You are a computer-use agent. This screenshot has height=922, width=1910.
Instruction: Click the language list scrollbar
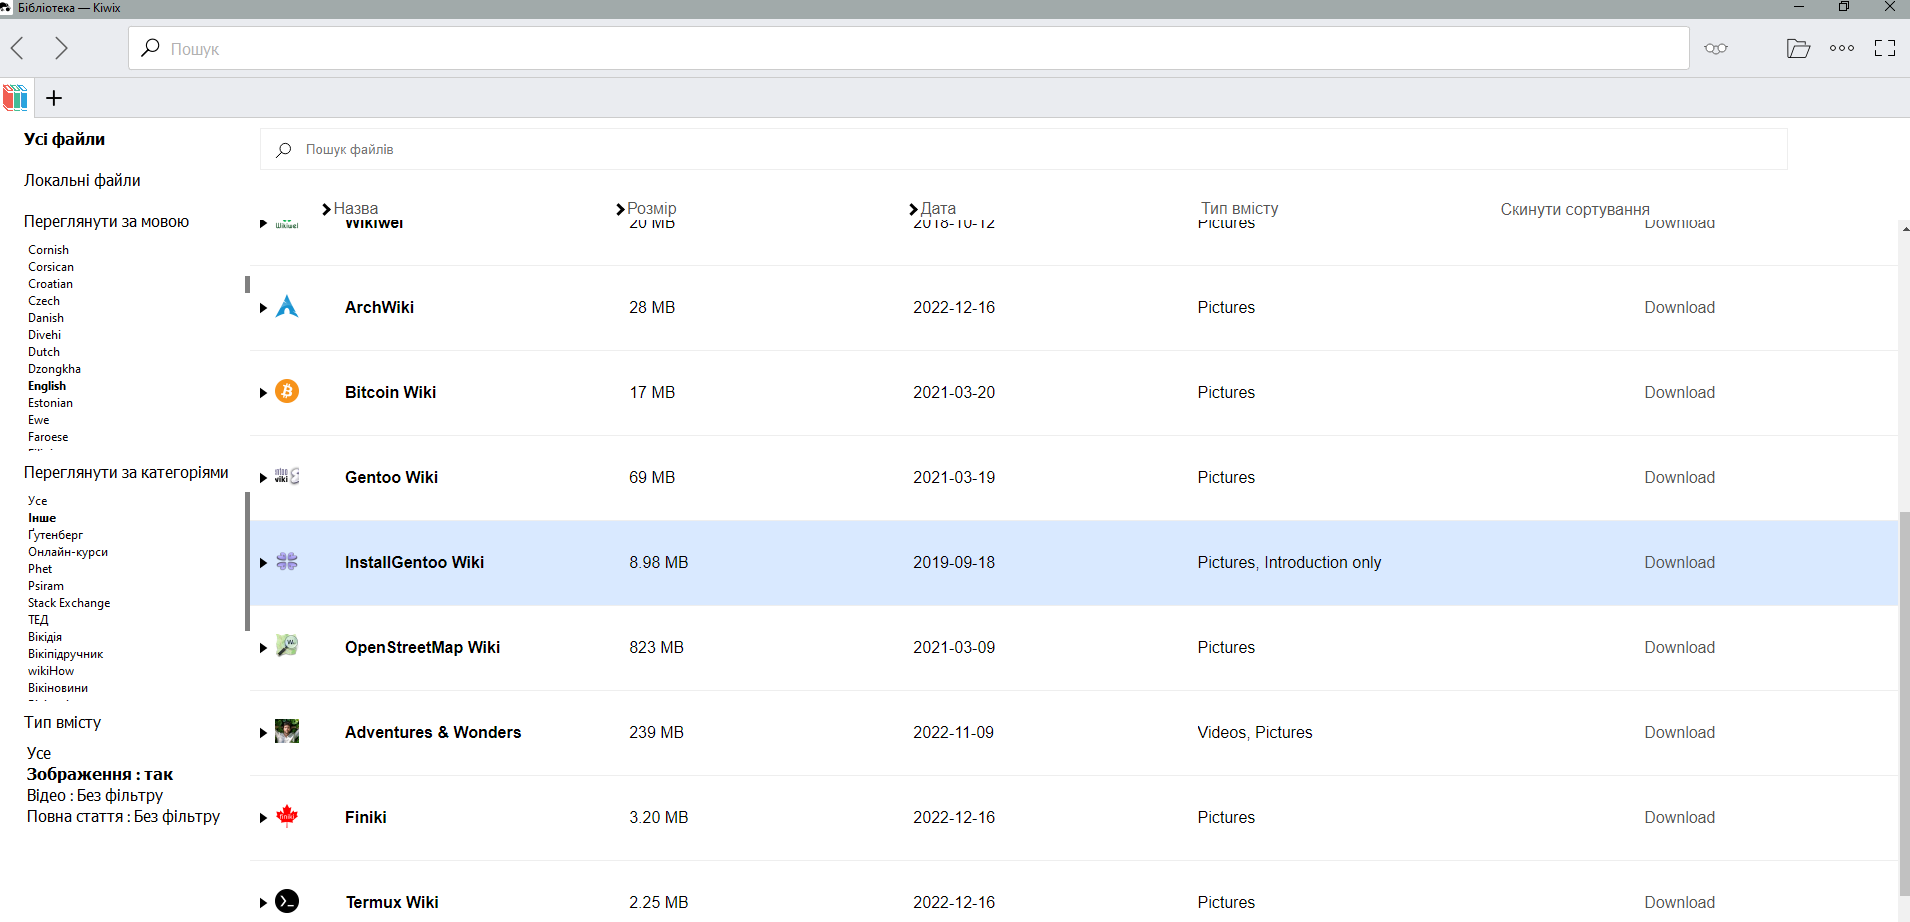coord(247,284)
